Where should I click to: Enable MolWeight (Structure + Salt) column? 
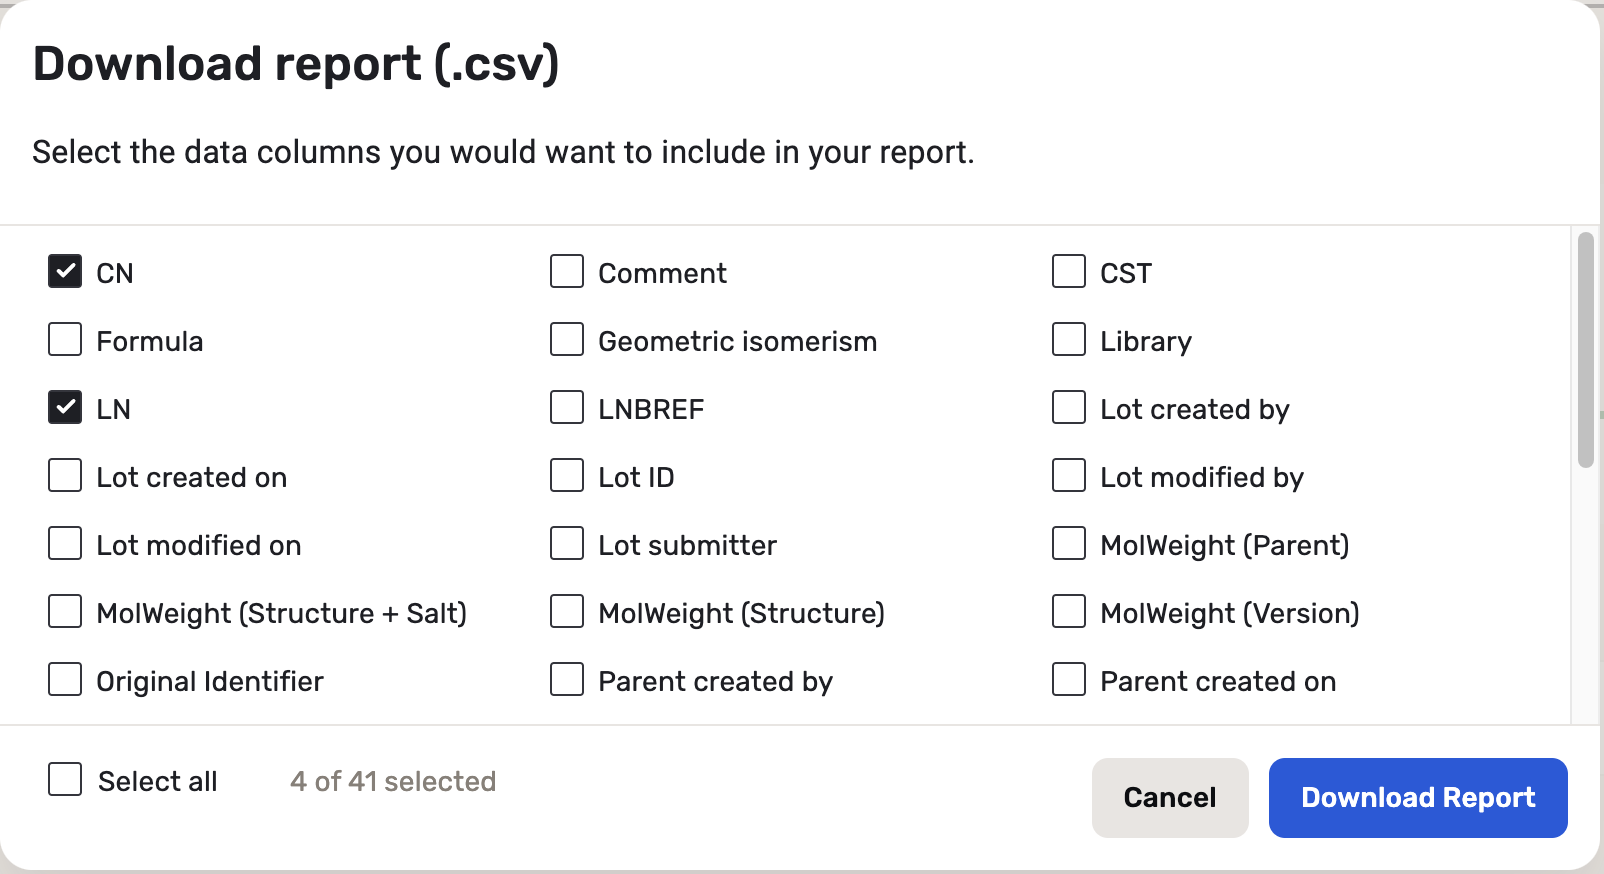65,611
